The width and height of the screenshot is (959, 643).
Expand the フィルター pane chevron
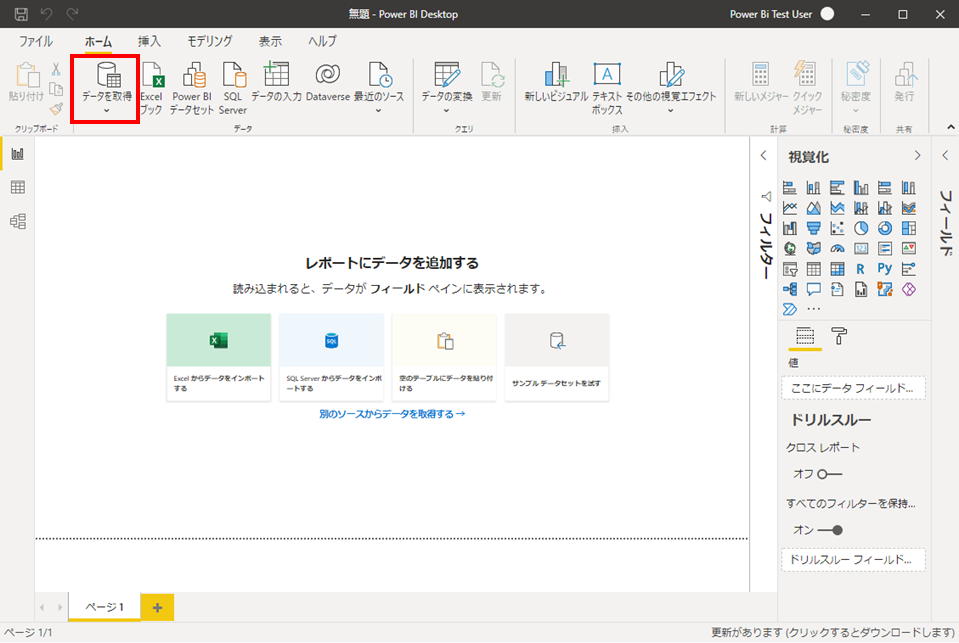point(764,155)
